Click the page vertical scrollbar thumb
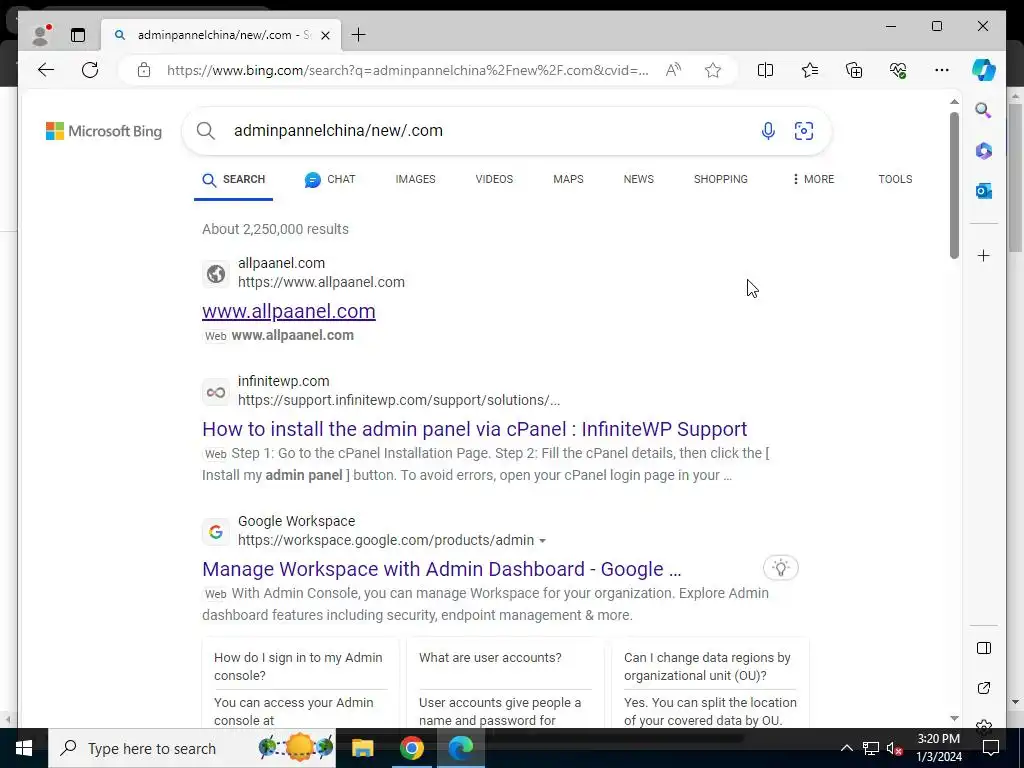 pos(954,185)
